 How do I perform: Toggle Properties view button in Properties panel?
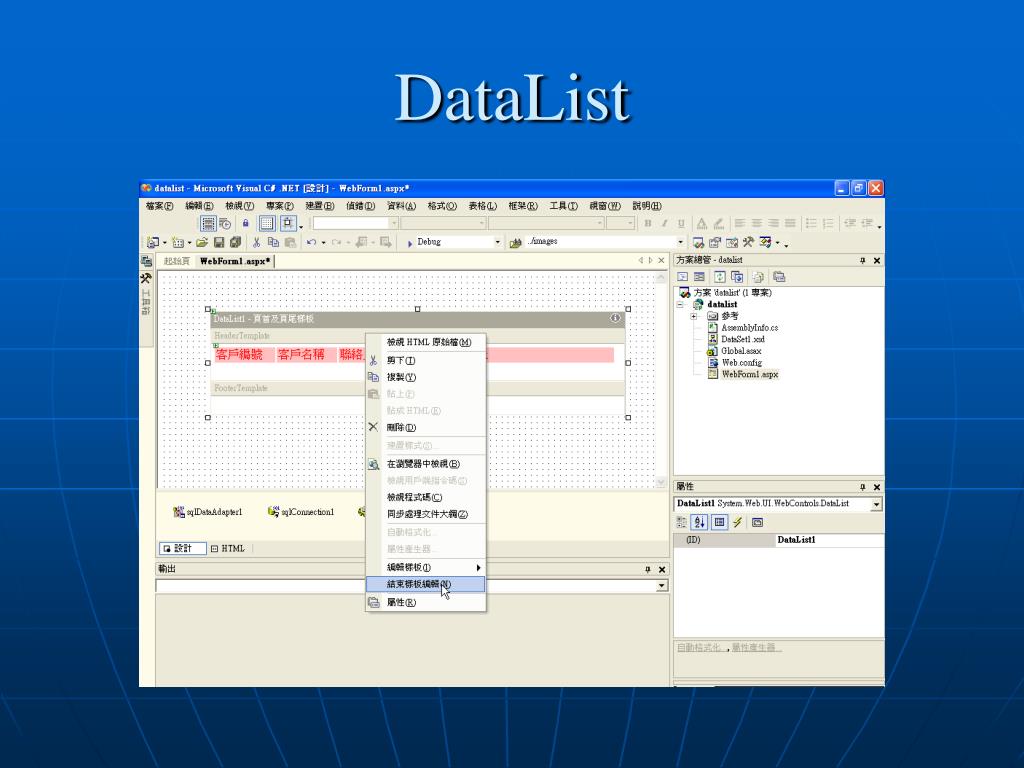[x=719, y=522]
